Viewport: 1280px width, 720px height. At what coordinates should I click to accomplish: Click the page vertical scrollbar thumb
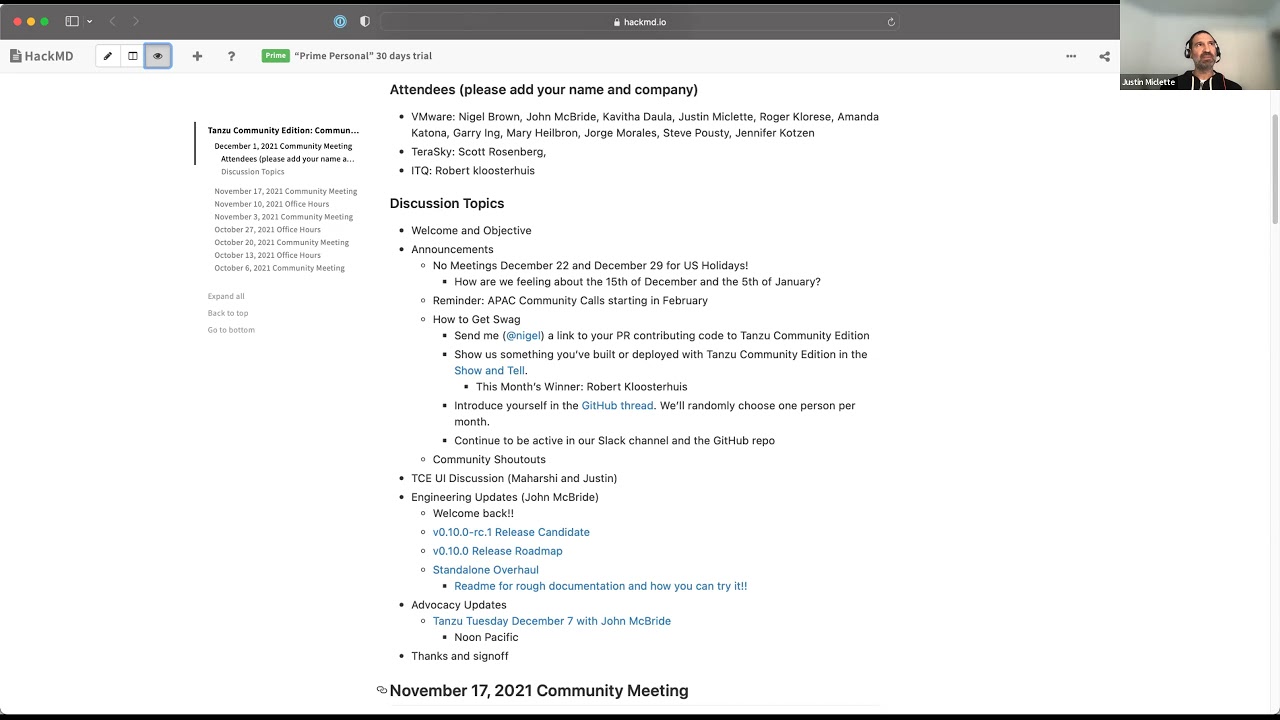[x=1274, y=168]
